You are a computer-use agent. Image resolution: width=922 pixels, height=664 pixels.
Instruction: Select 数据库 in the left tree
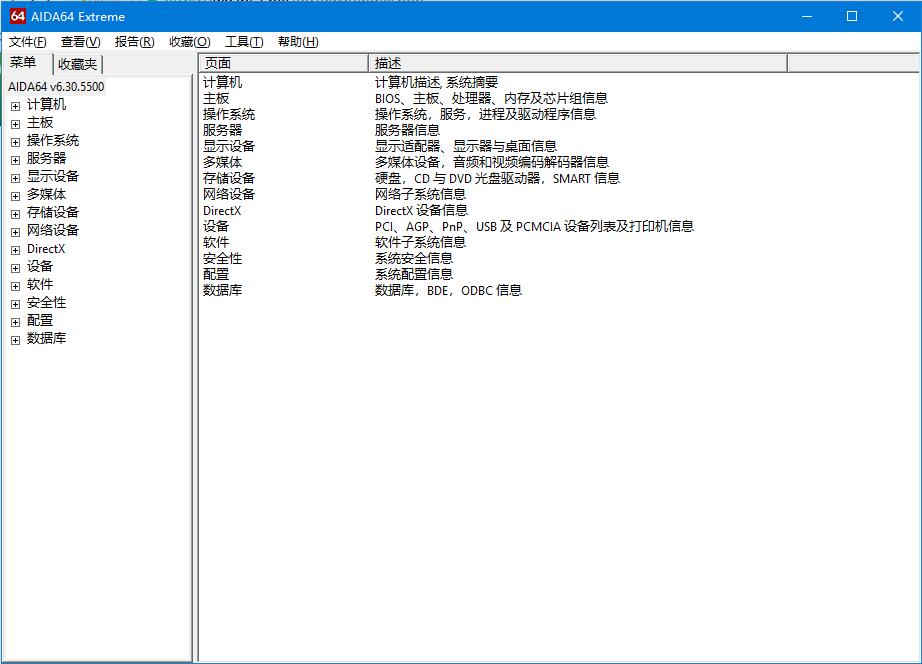pyautogui.click(x=46, y=338)
